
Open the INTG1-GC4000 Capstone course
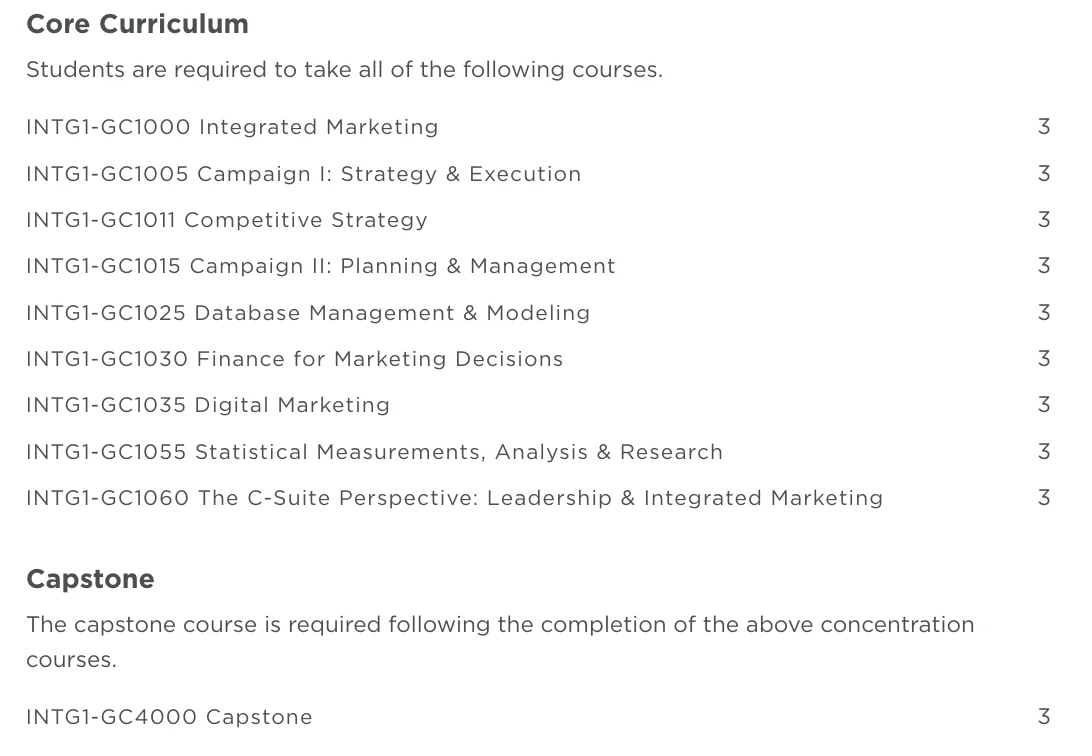(x=169, y=717)
